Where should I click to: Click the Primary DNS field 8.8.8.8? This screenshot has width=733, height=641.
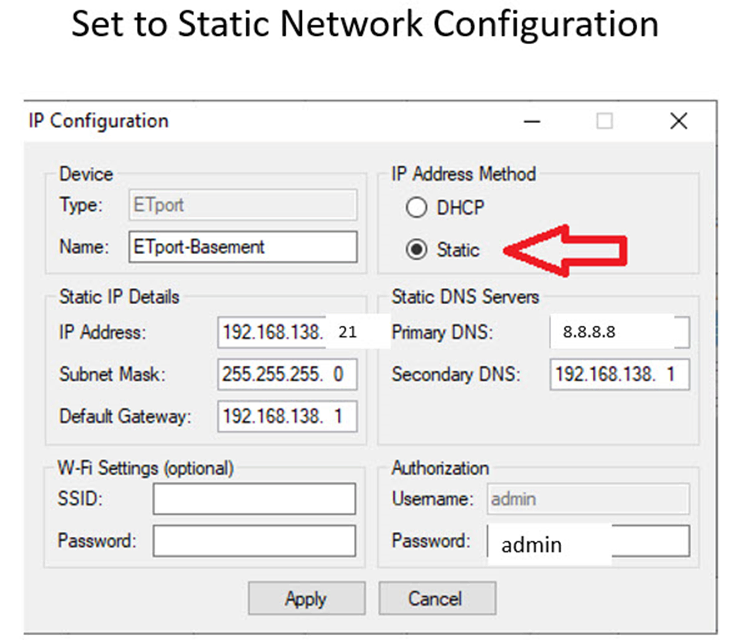pos(619,332)
